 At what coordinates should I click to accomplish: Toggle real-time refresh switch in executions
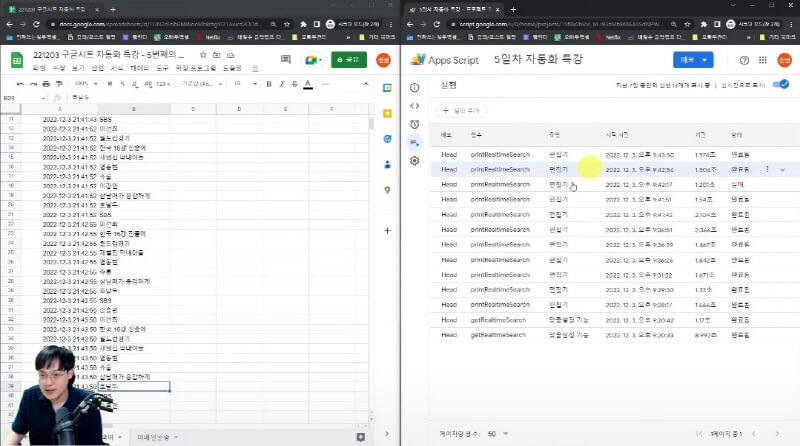pos(781,84)
